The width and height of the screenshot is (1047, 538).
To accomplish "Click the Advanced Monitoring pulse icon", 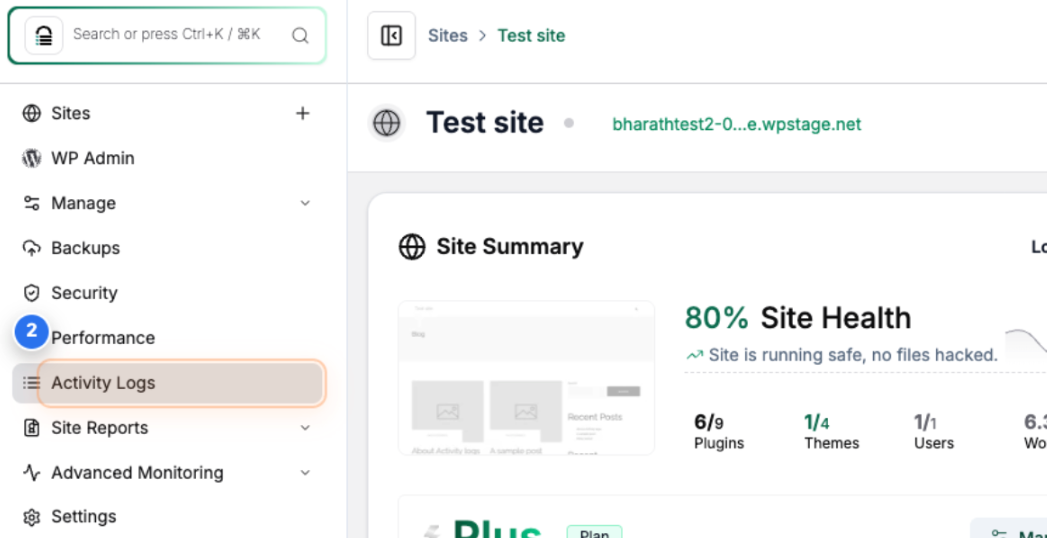I will [x=31, y=473].
